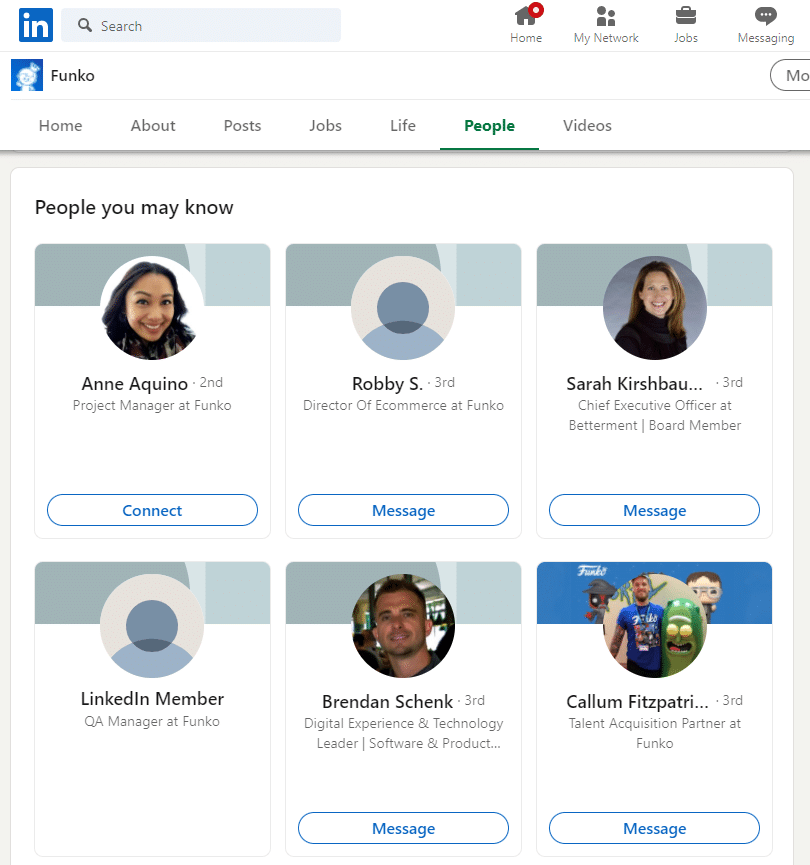810x865 pixels.
Task: Message Brendan Schenk
Action: (403, 828)
